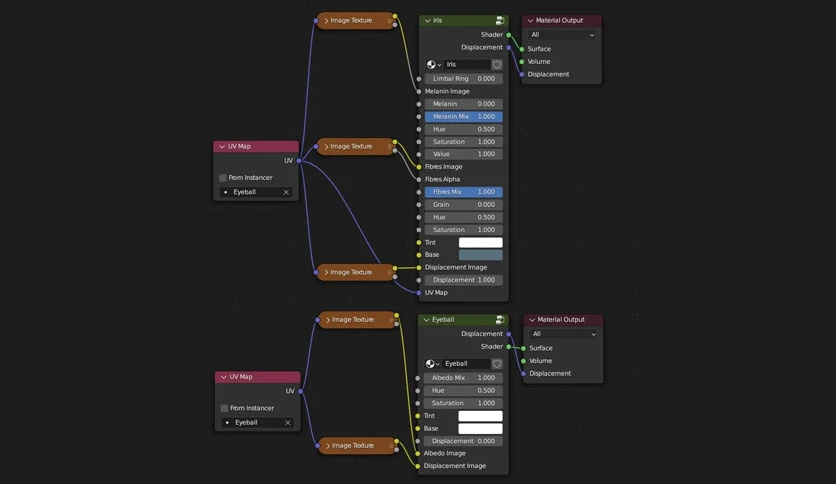Open node tree browser icon next to Eyeball name
The height and width of the screenshot is (484, 836).
432,364
